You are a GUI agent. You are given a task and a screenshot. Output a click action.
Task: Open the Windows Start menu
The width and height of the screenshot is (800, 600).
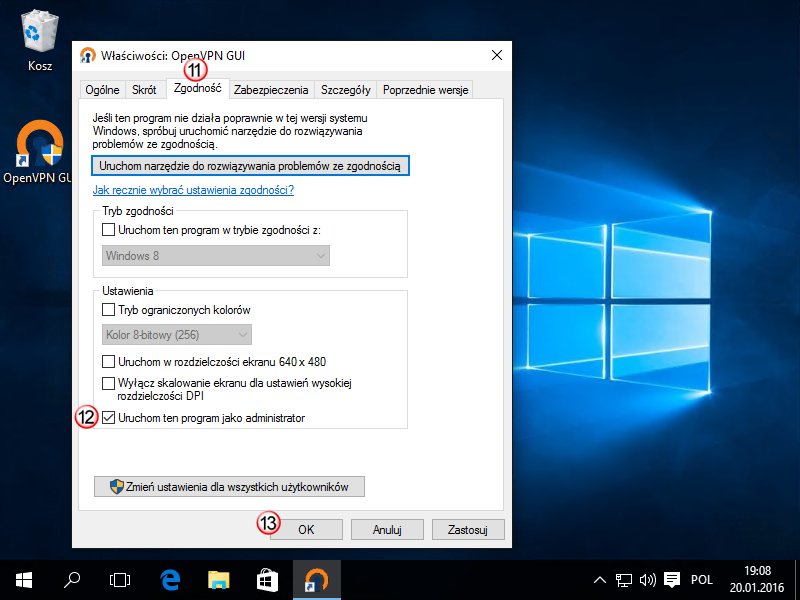23,580
